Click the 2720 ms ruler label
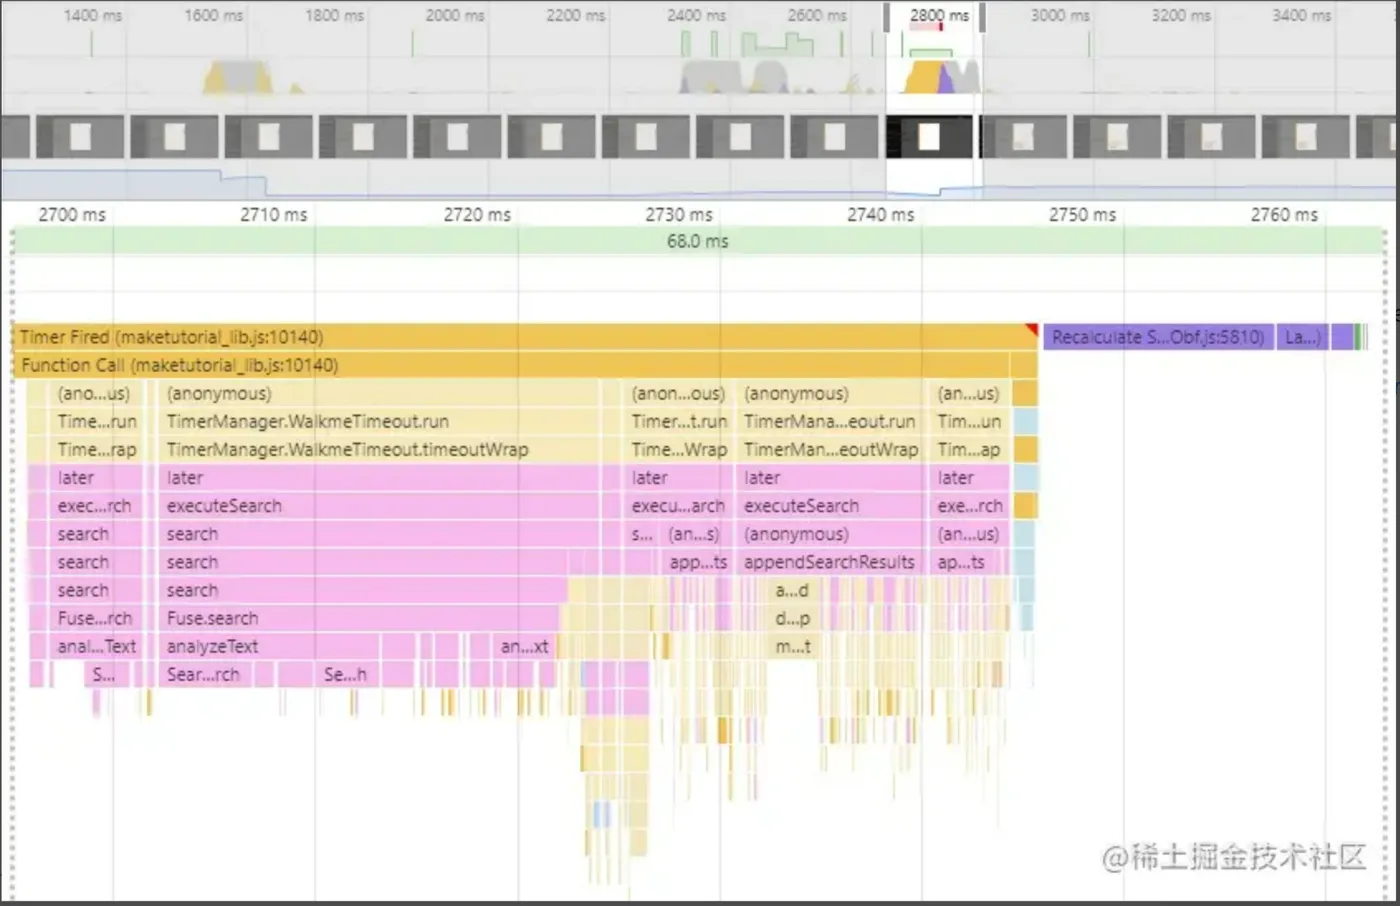Viewport: 1400px width, 906px height. 477,215
